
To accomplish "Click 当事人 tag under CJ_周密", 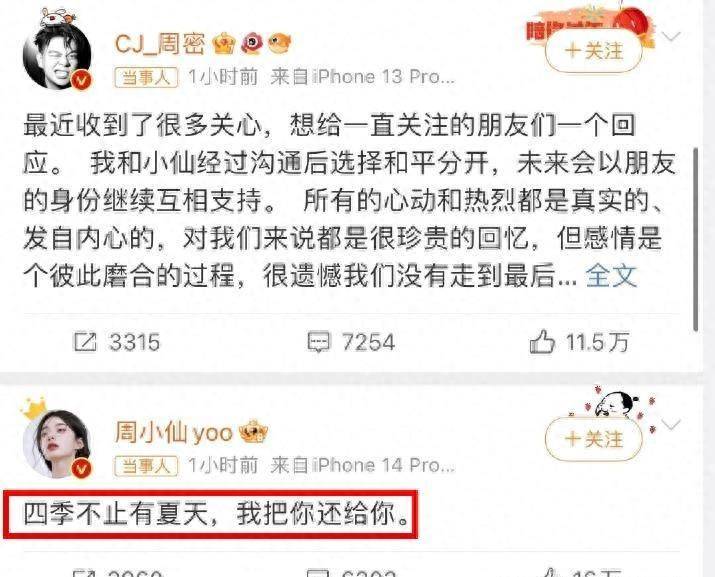I will click(146, 77).
